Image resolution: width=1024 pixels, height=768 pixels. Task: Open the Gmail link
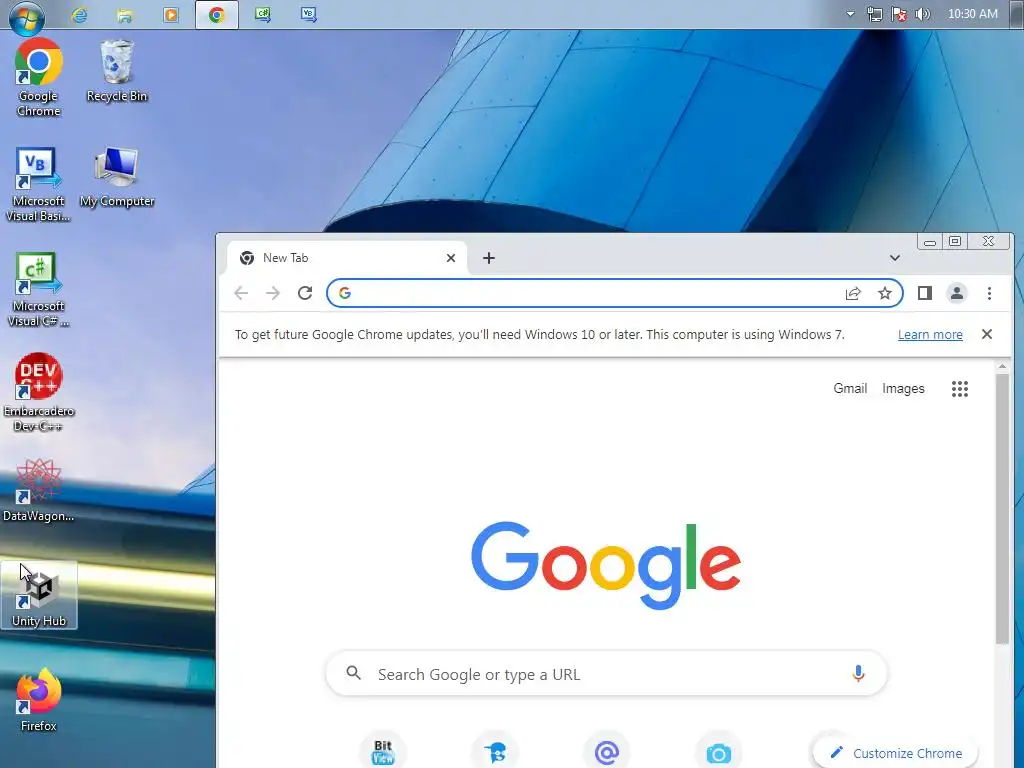[x=850, y=389]
